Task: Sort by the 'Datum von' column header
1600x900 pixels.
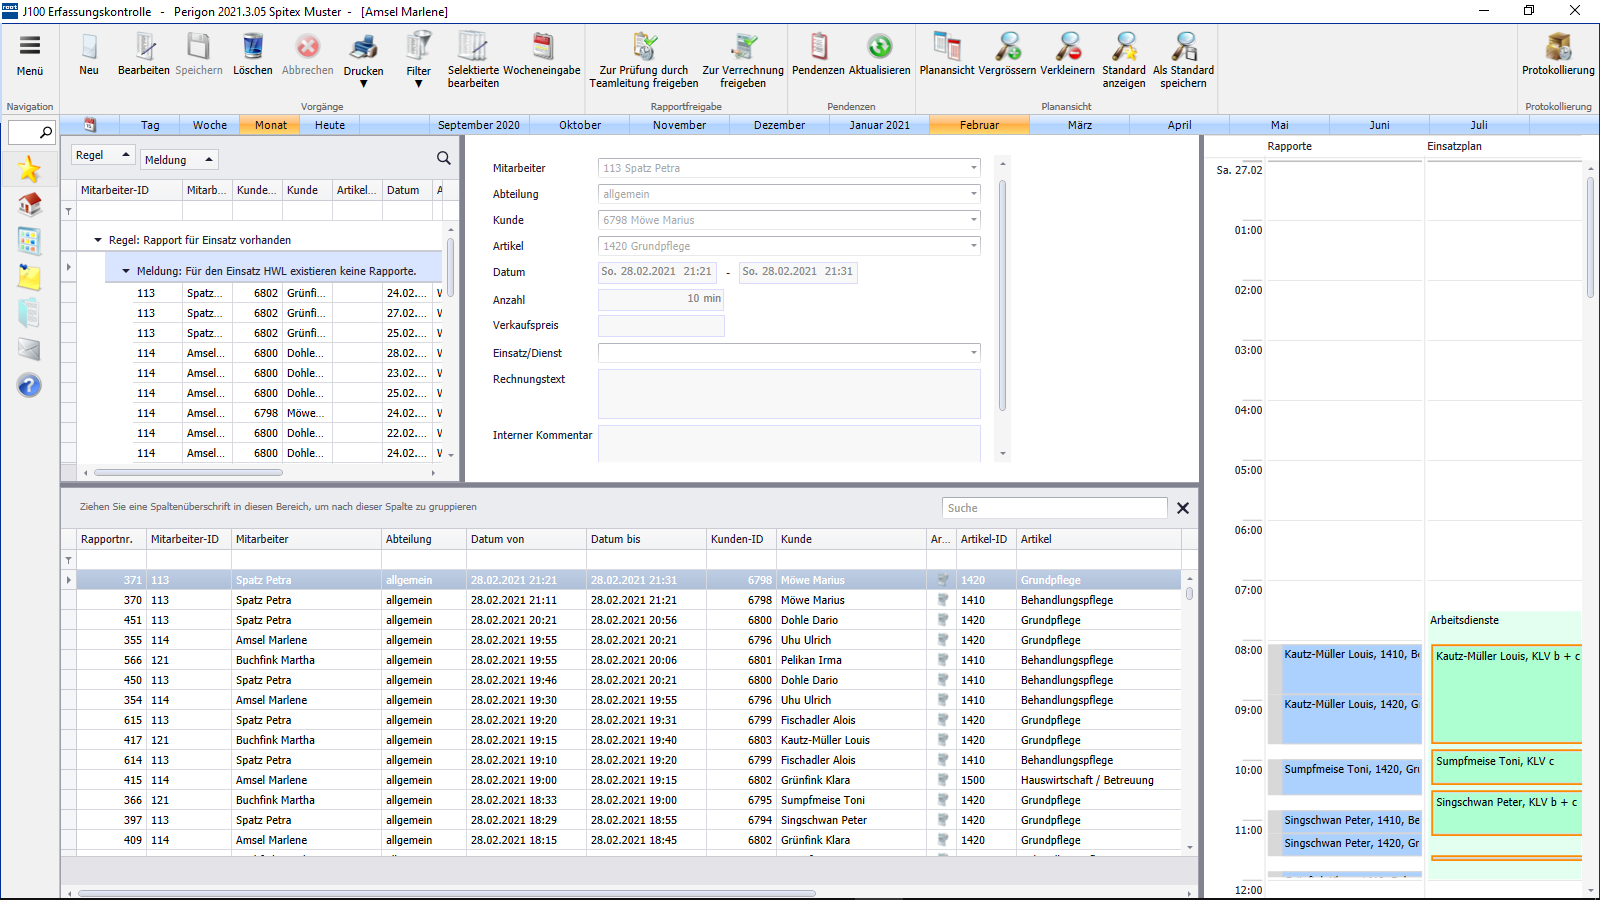Action: (x=498, y=539)
